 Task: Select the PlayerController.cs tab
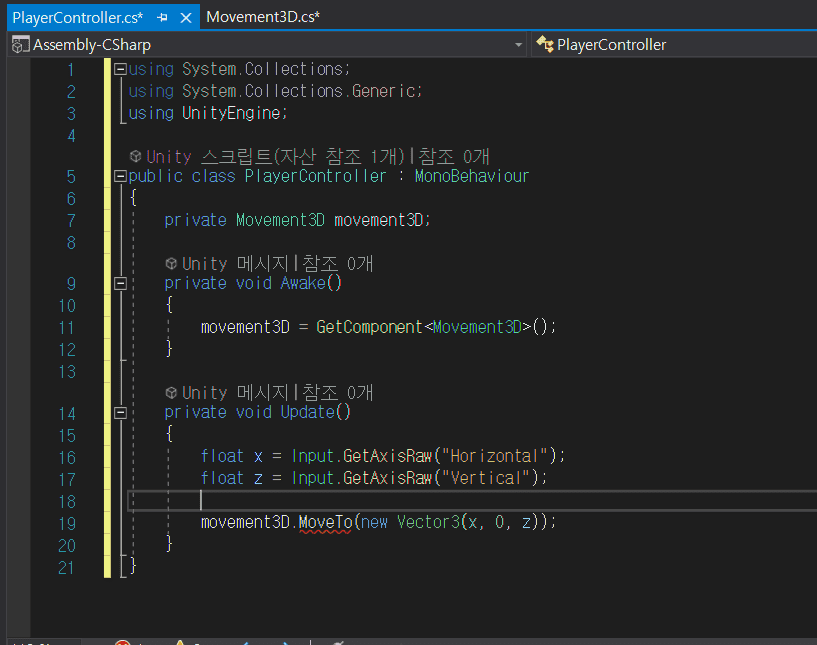(77, 17)
